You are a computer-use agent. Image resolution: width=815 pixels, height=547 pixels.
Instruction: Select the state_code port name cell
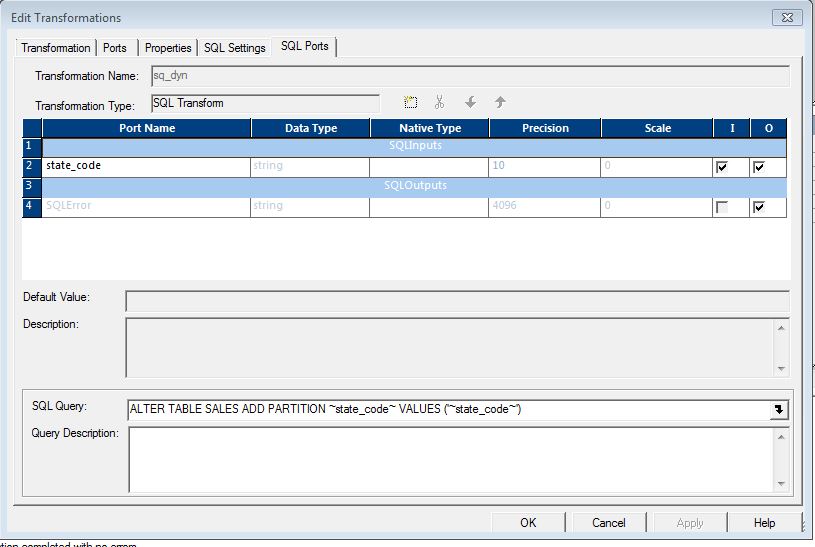coord(147,166)
